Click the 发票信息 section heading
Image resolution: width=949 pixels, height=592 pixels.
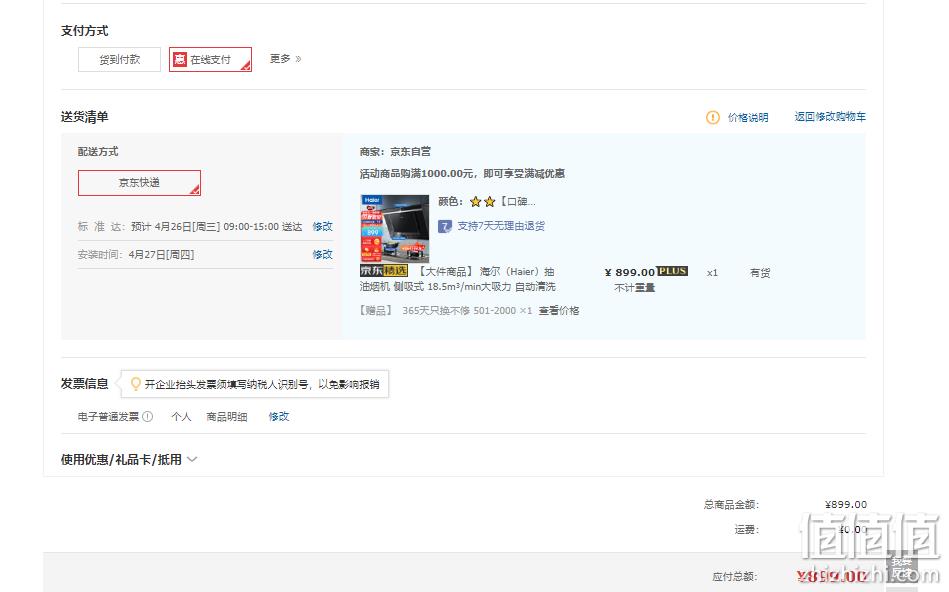point(85,383)
